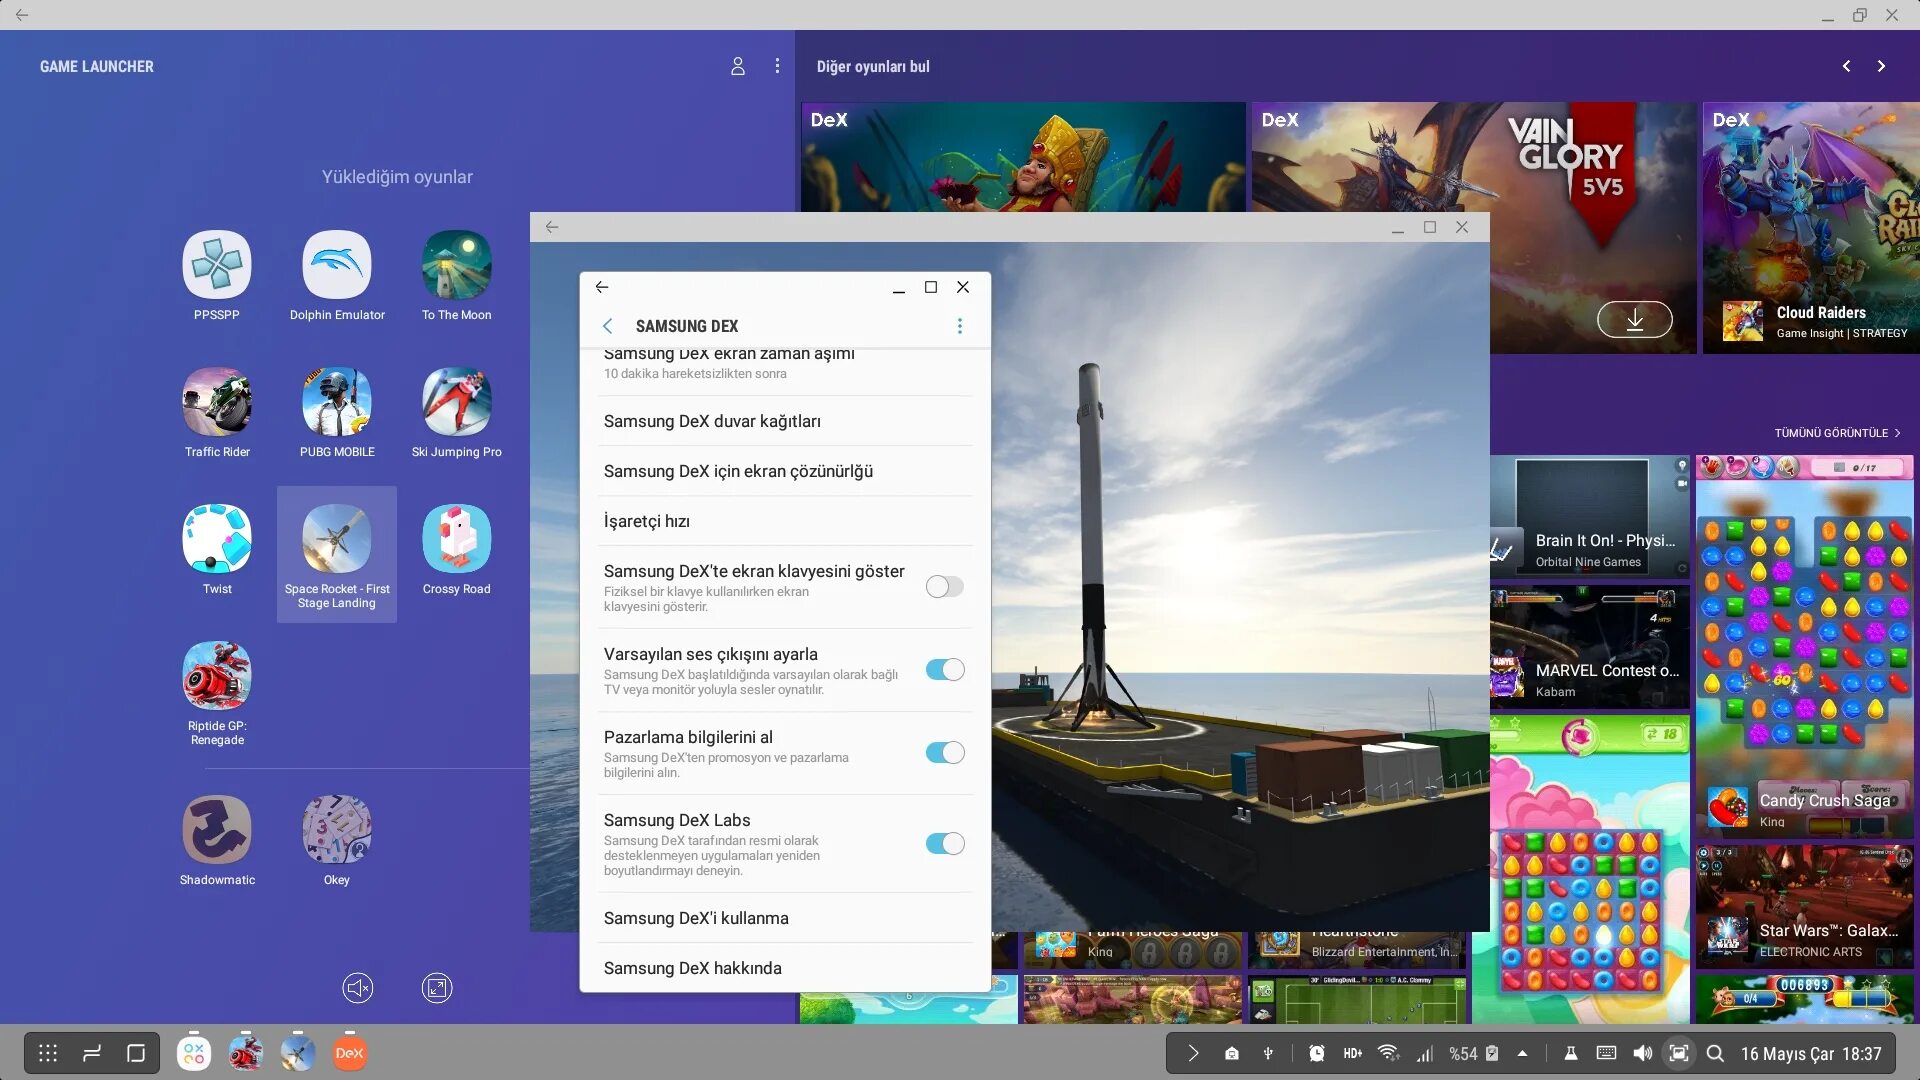Image resolution: width=1920 pixels, height=1080 pixels.
Task: Click outer settings window back arrow
Action: (551, 227)
